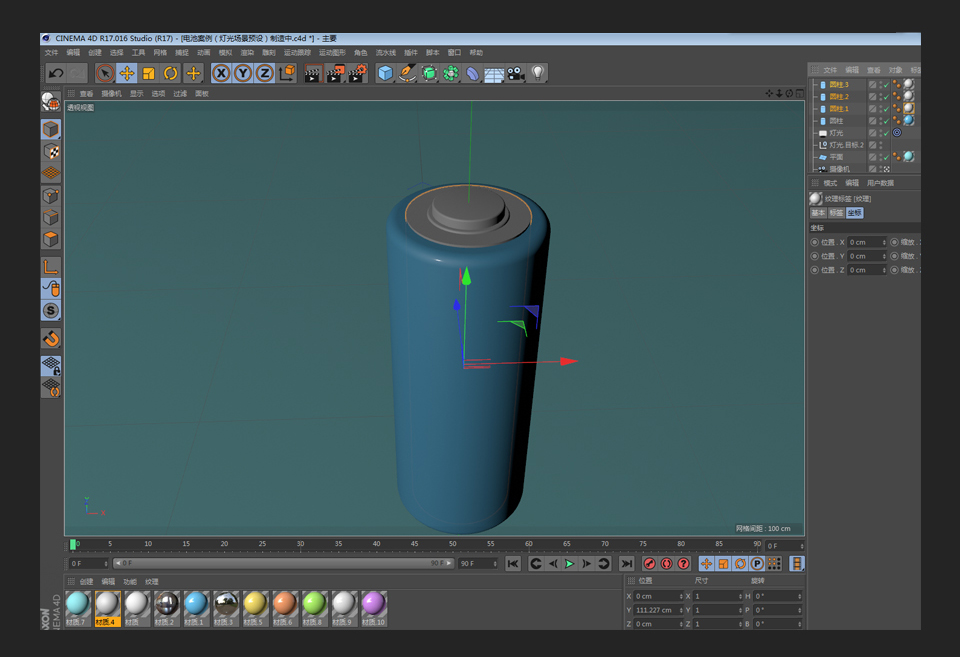Open the Render View button

tap(313, 72)
